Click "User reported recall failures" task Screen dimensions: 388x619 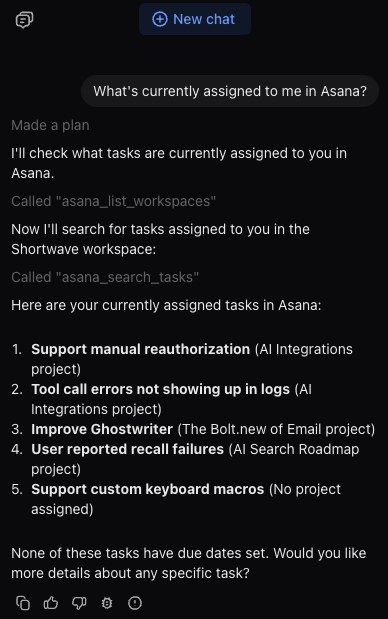coord(127,449)
